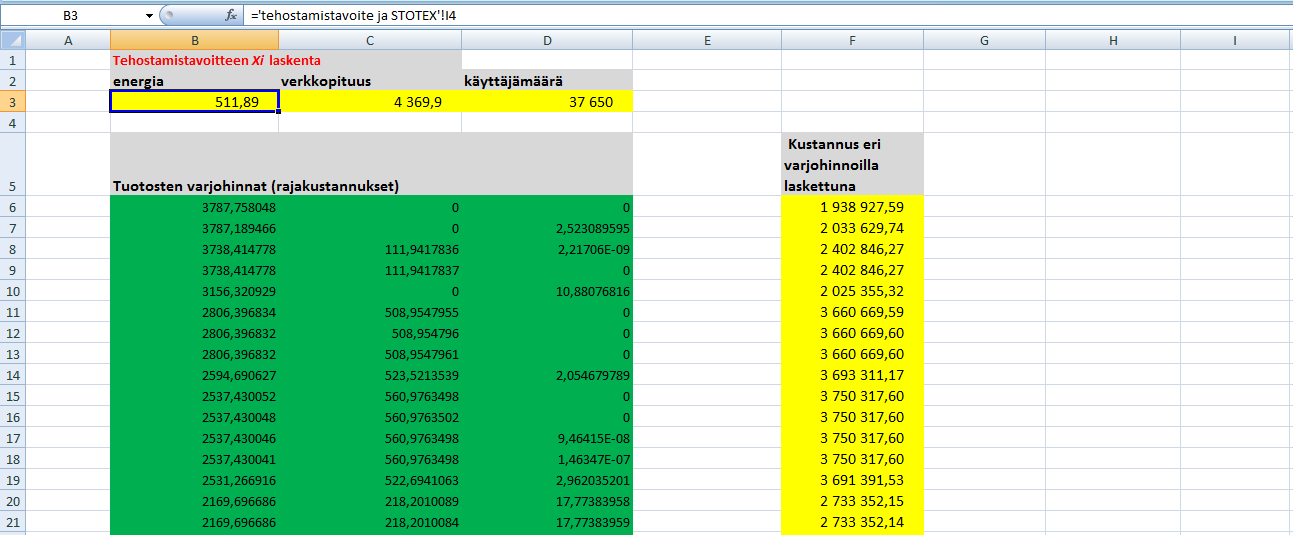Select row 10 header

tap(12, 291)
